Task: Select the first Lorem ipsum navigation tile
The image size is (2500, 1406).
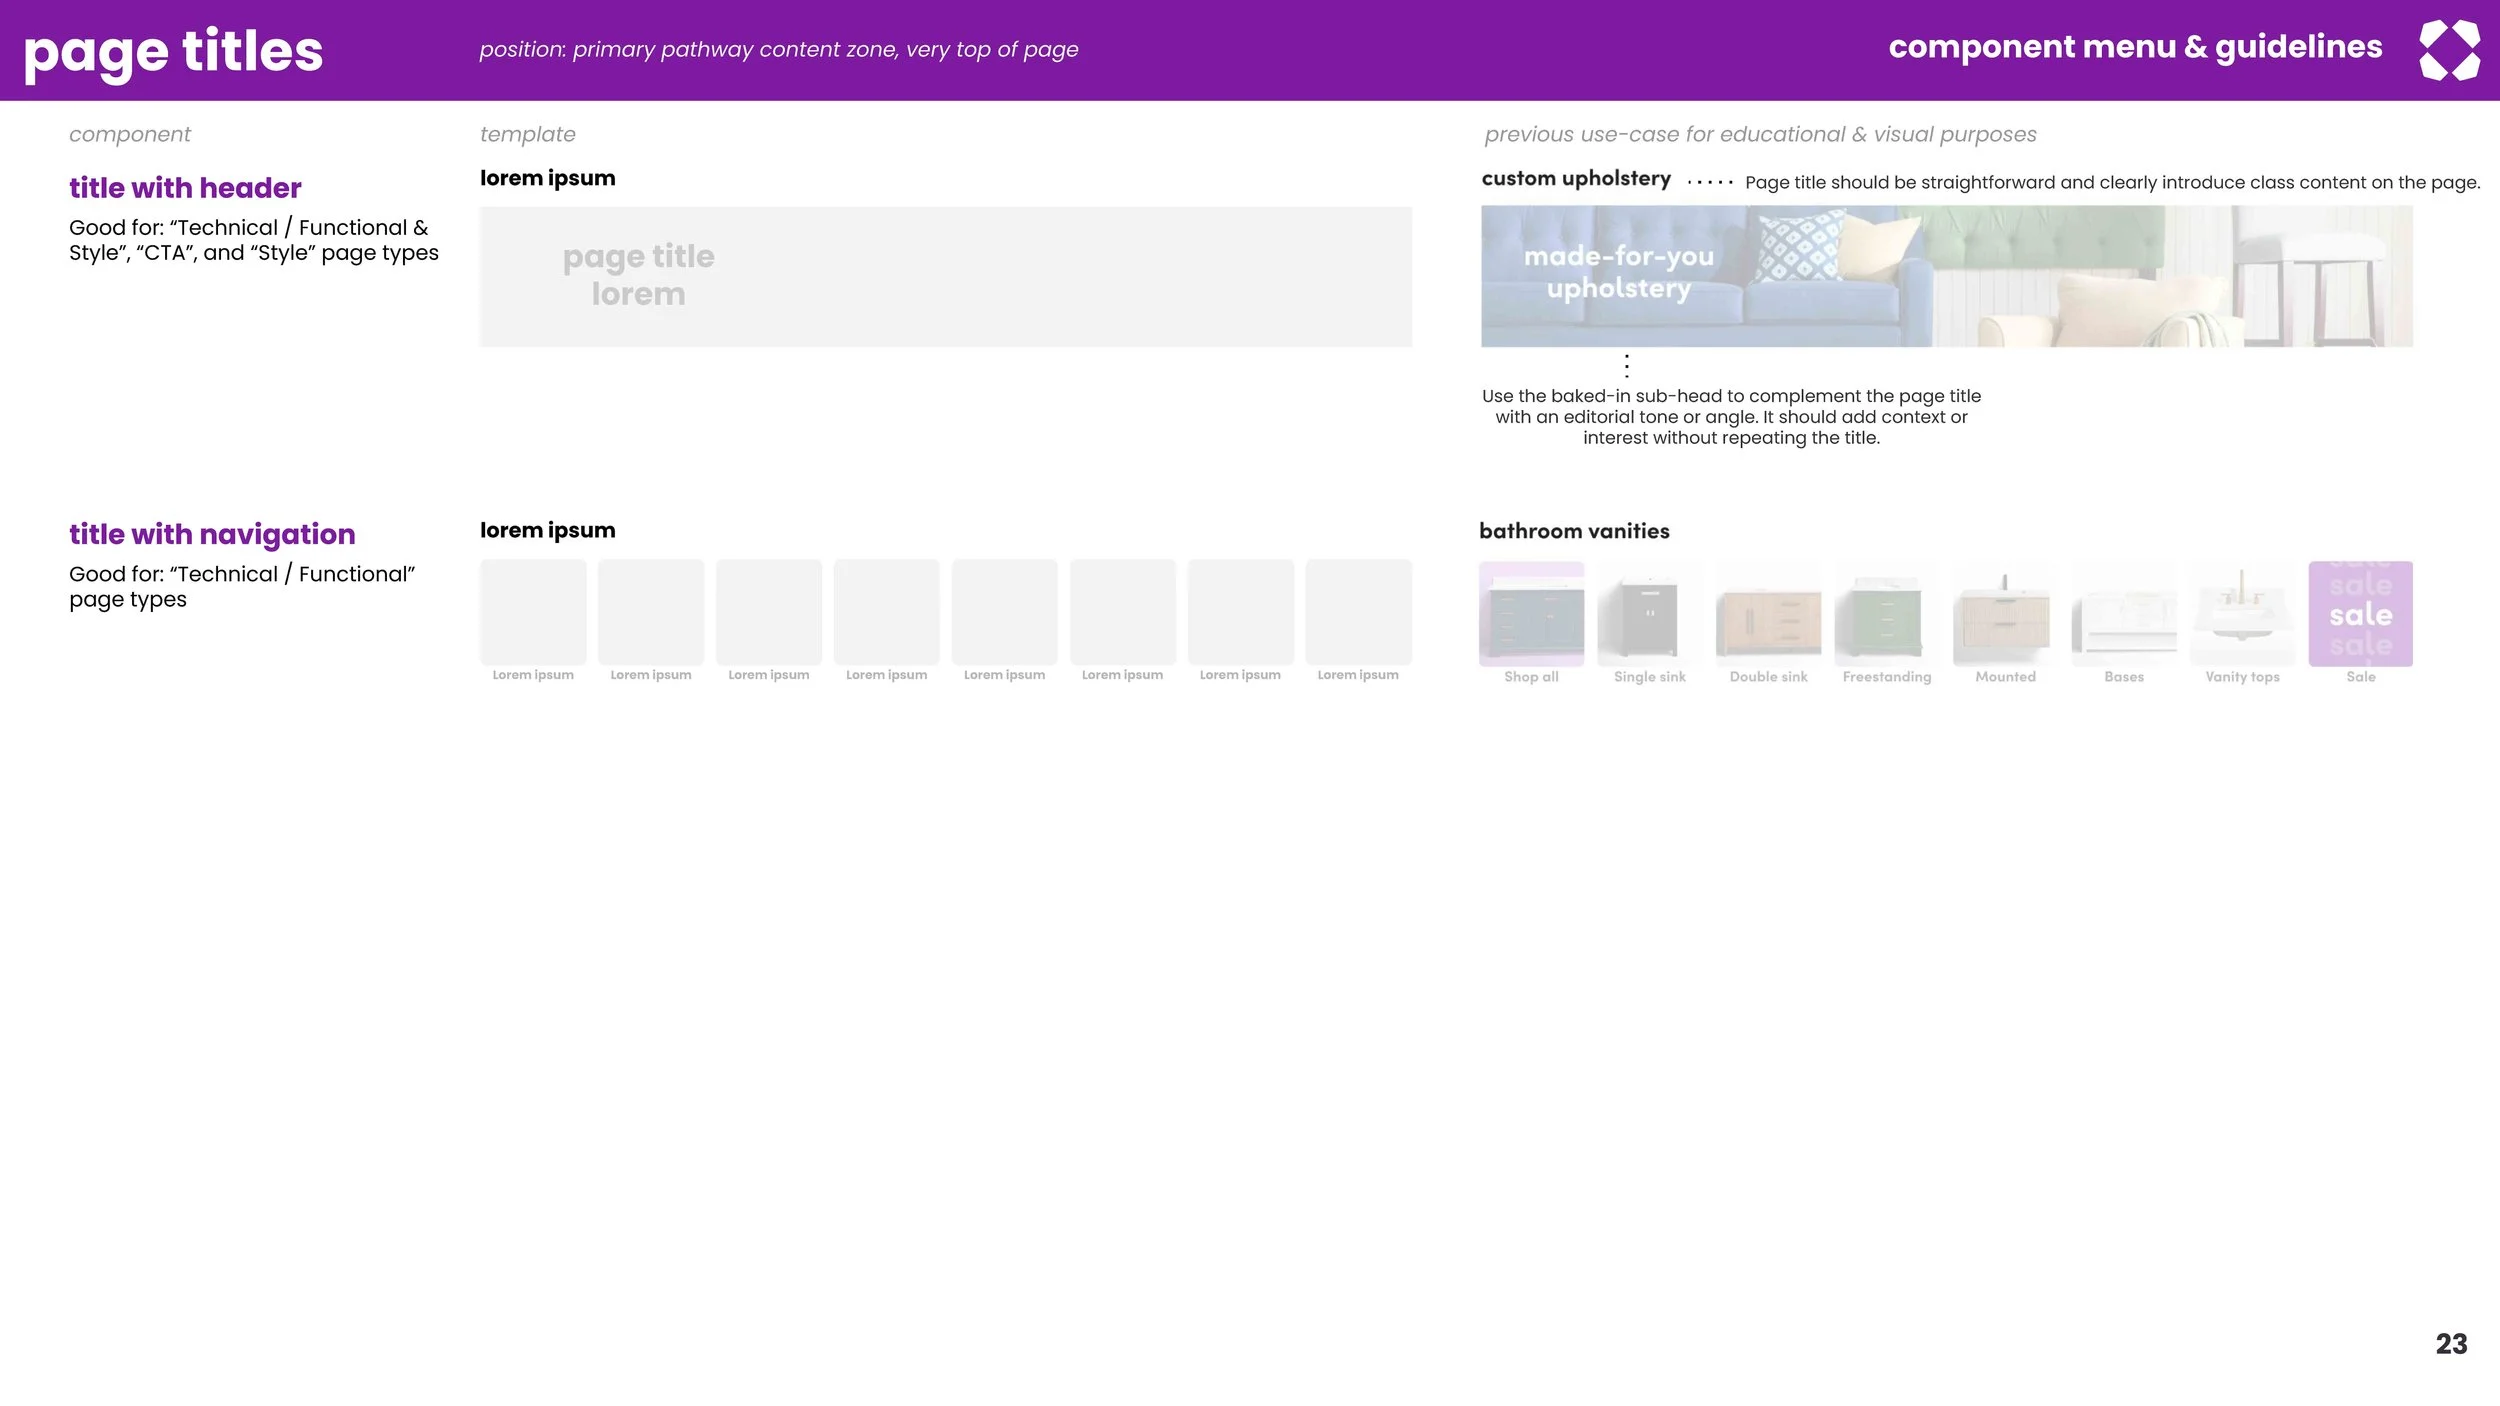Action: click(533, 611)
